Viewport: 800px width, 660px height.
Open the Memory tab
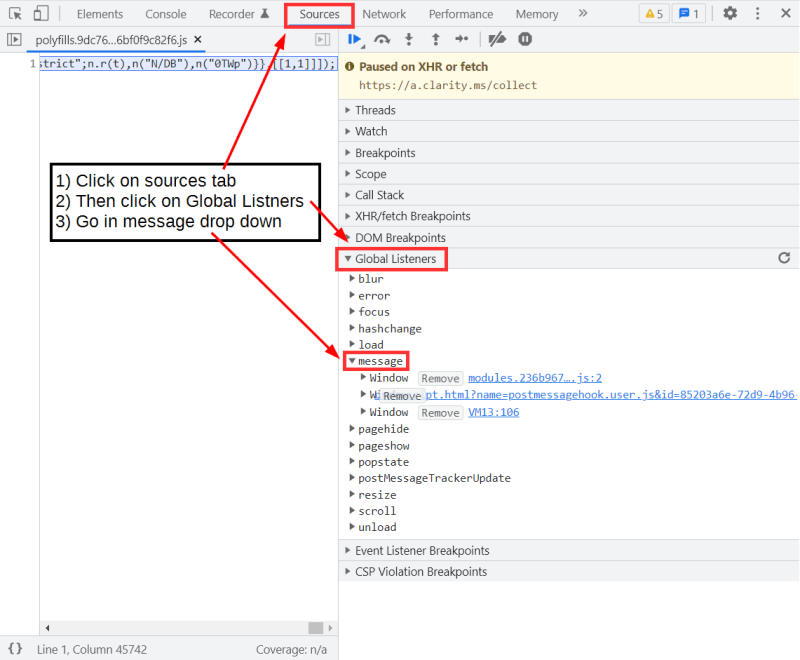537,14
